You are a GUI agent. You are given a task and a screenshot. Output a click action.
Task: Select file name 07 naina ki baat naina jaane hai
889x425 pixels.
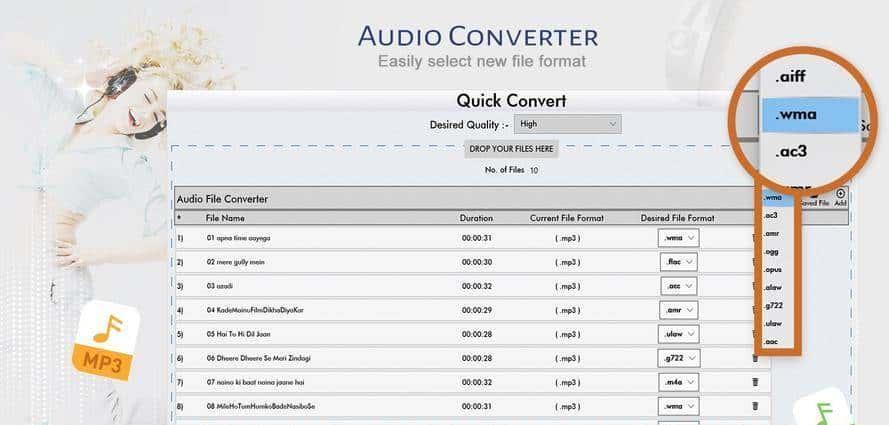[x=255, y=382]
